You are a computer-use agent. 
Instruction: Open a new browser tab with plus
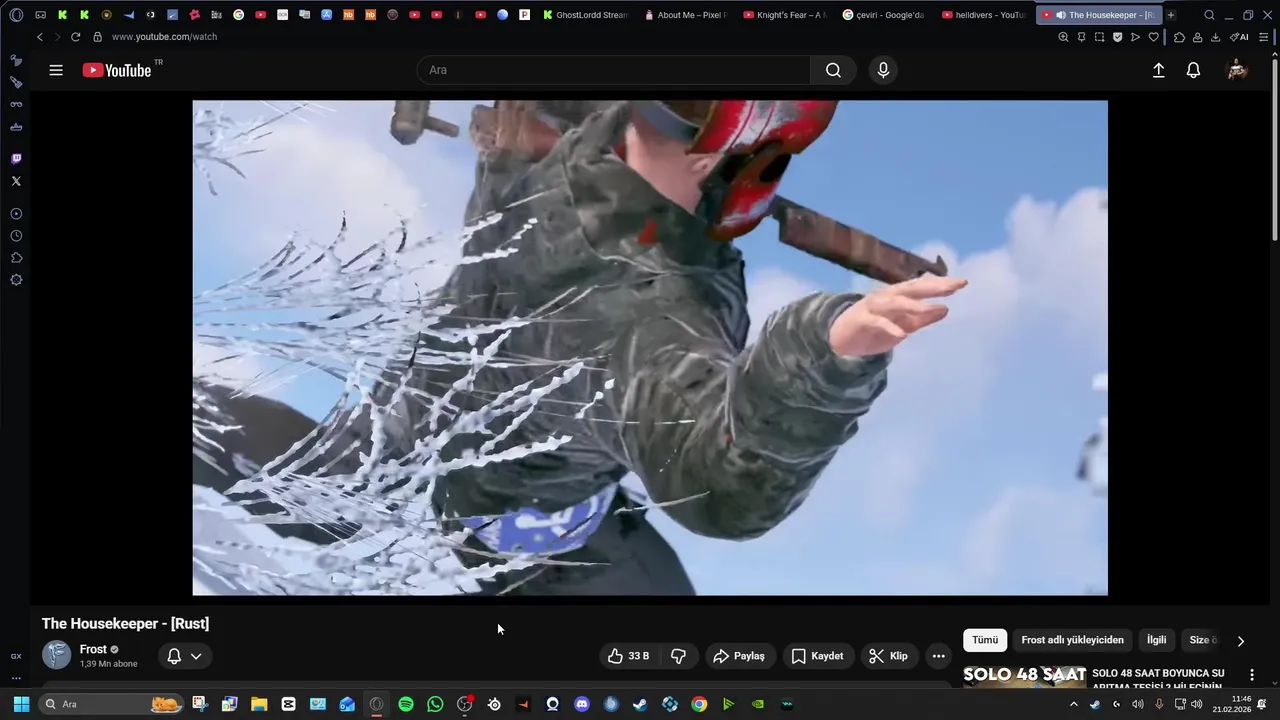pyautogui.click(x=1171, y=15)
